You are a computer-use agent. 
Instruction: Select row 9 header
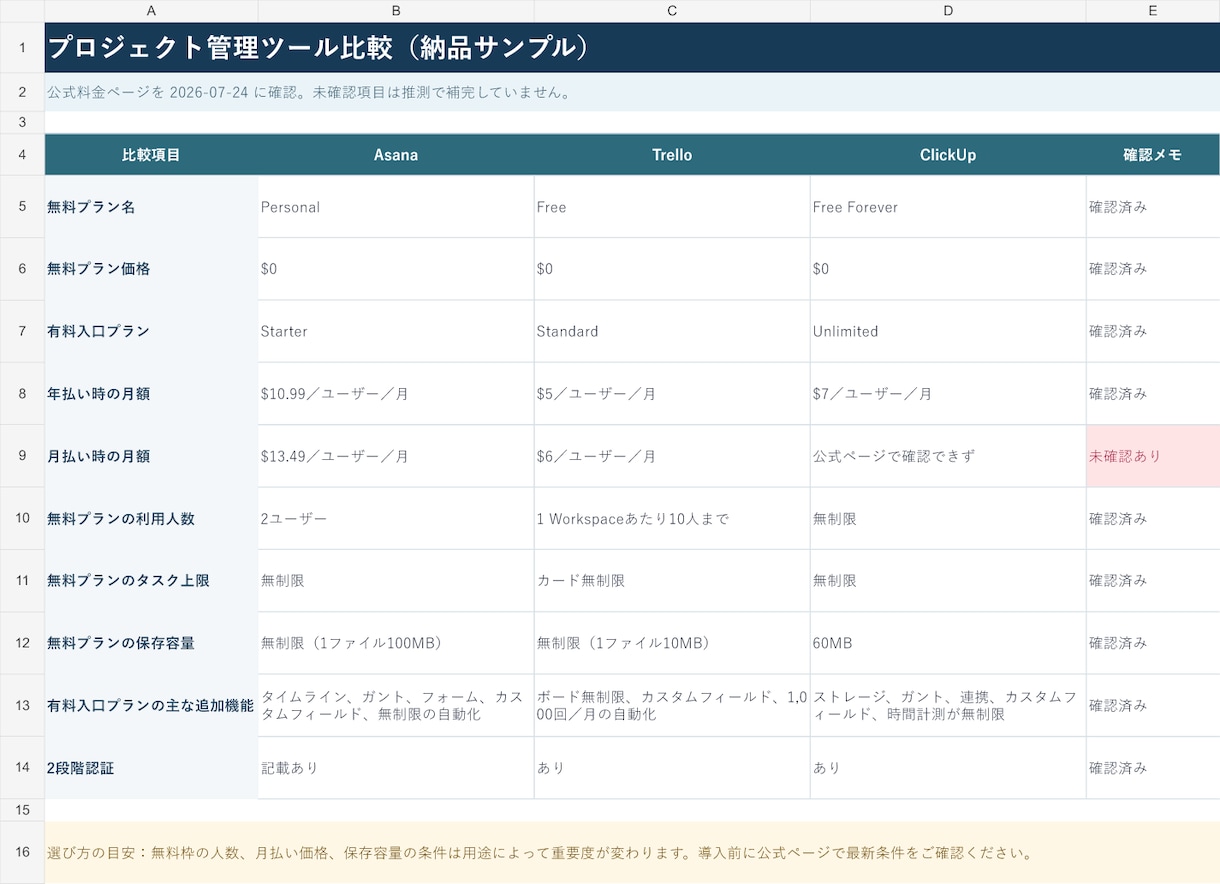click(22, 456)
